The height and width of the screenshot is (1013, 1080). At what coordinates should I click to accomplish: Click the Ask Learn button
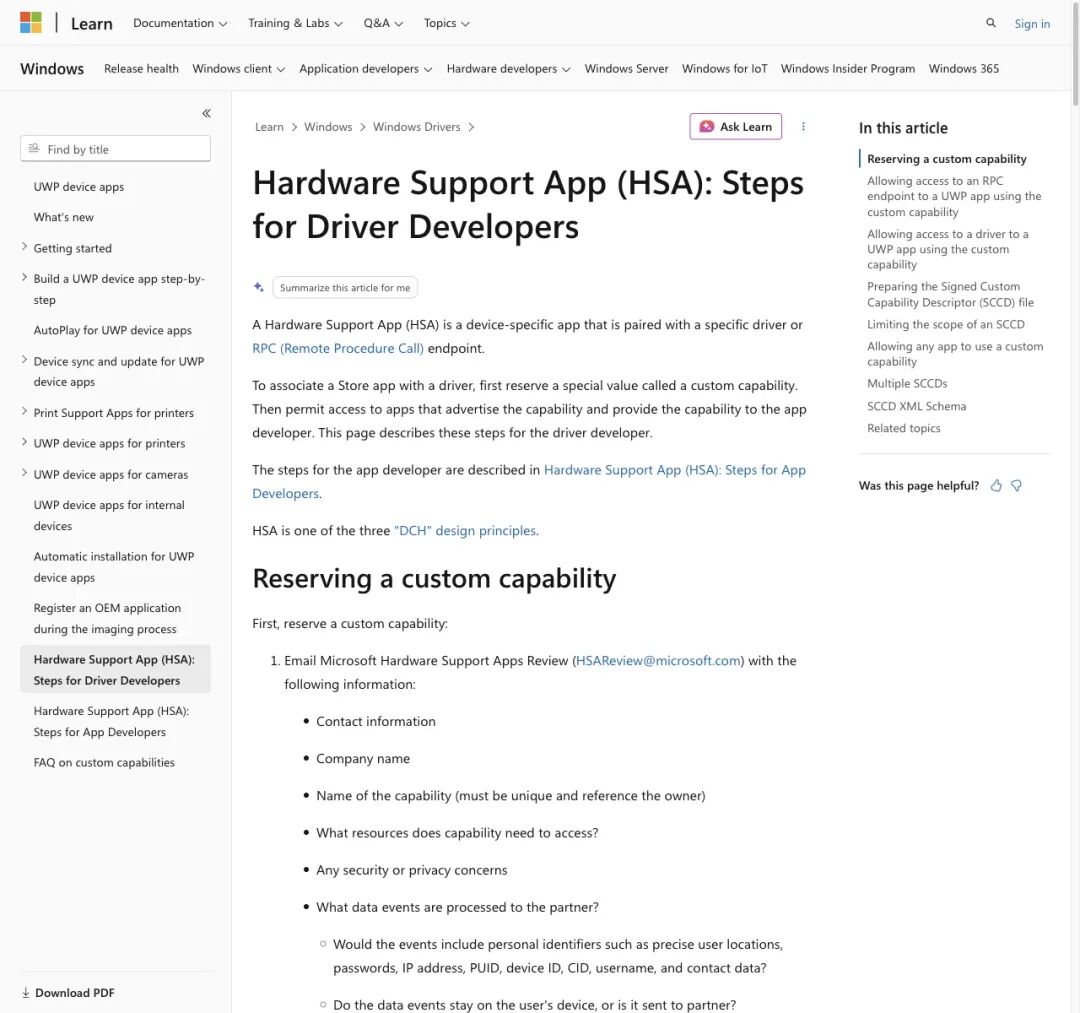tap(735, 127)
